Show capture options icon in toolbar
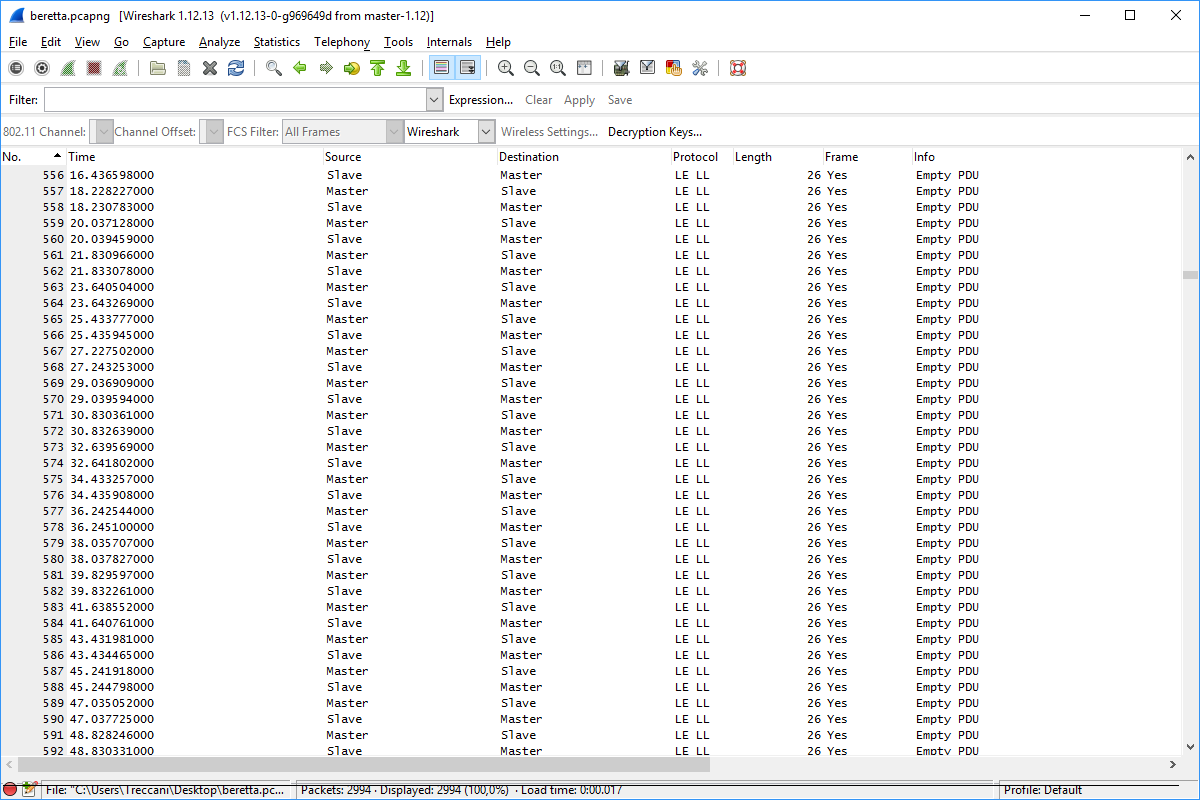 tap(42, 68)
